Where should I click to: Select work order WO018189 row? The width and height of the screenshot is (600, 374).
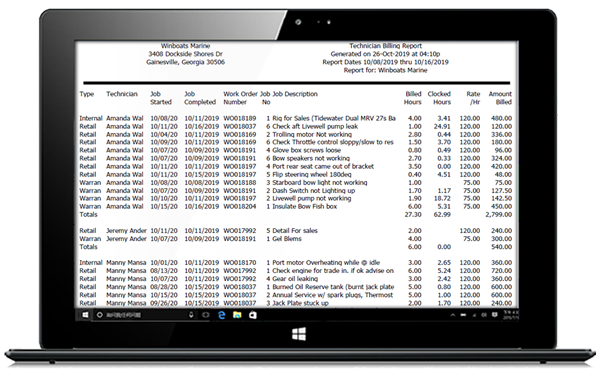tap(295, 118)
